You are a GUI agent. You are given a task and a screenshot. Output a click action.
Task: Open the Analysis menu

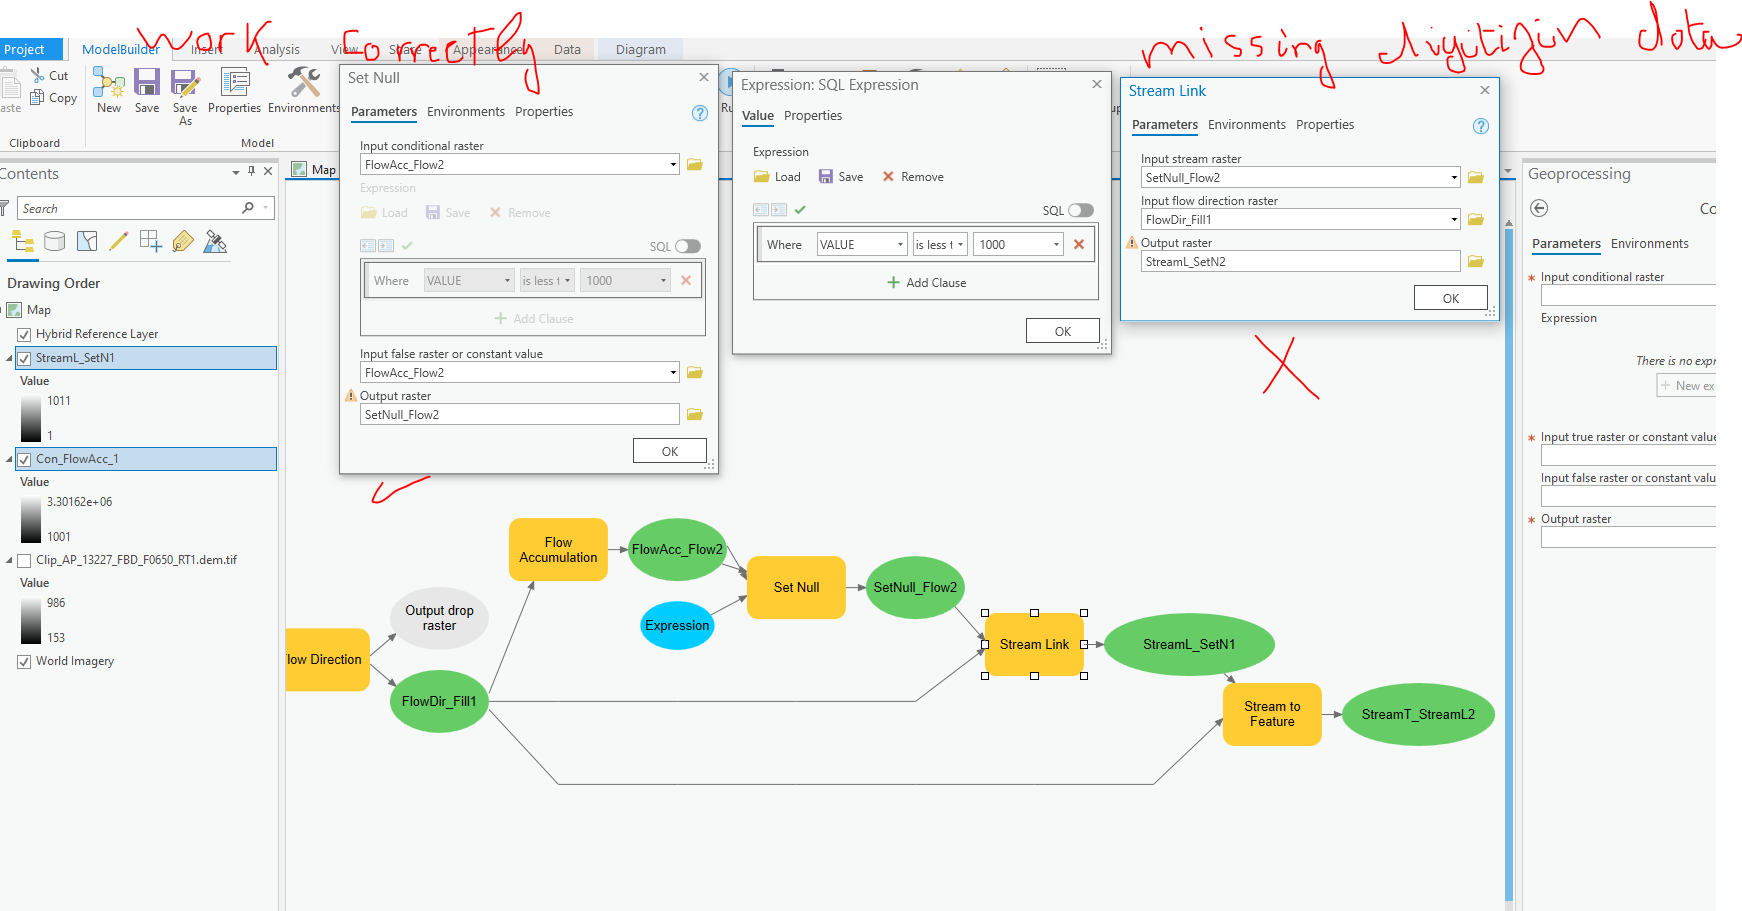pos(275,48)
